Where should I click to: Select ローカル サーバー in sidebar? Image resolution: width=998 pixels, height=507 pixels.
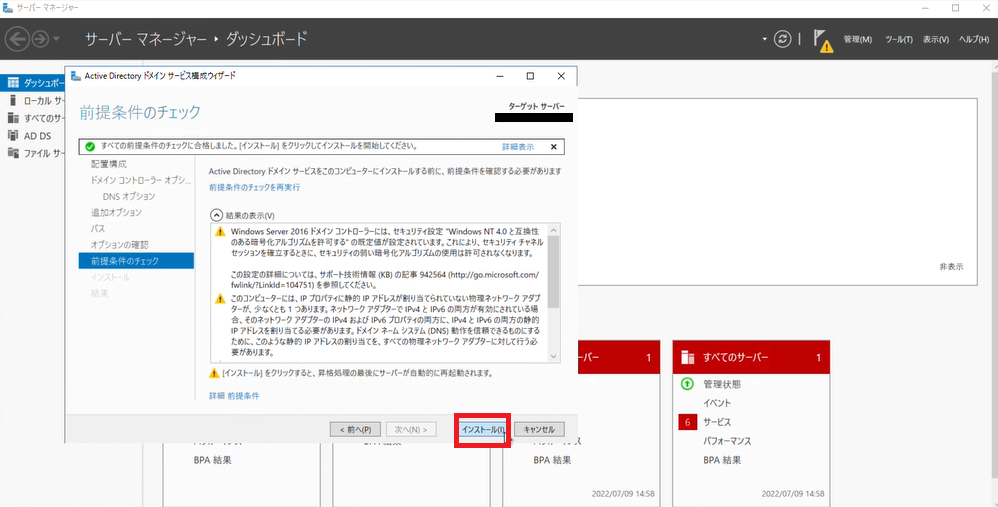(32, 101)
